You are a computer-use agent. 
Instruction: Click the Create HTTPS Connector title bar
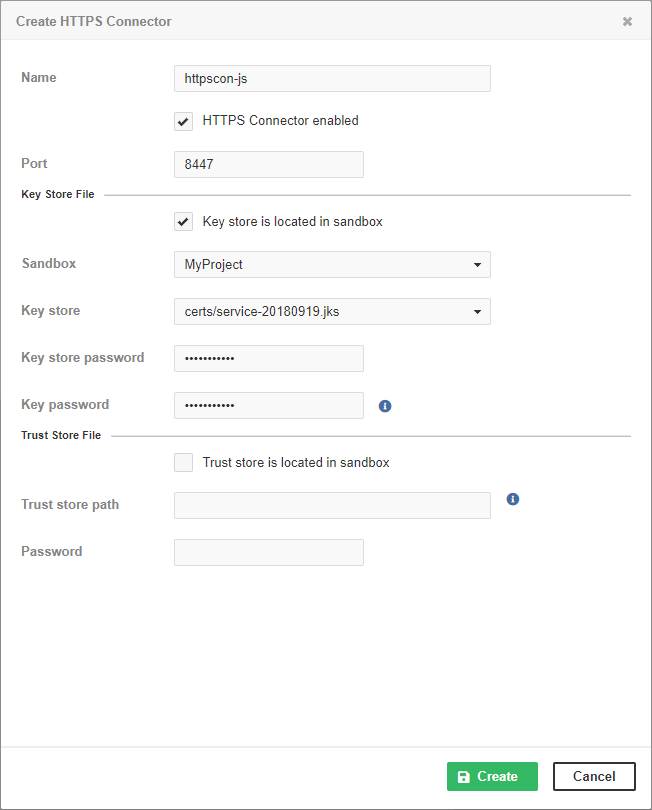tap(93, 21)
